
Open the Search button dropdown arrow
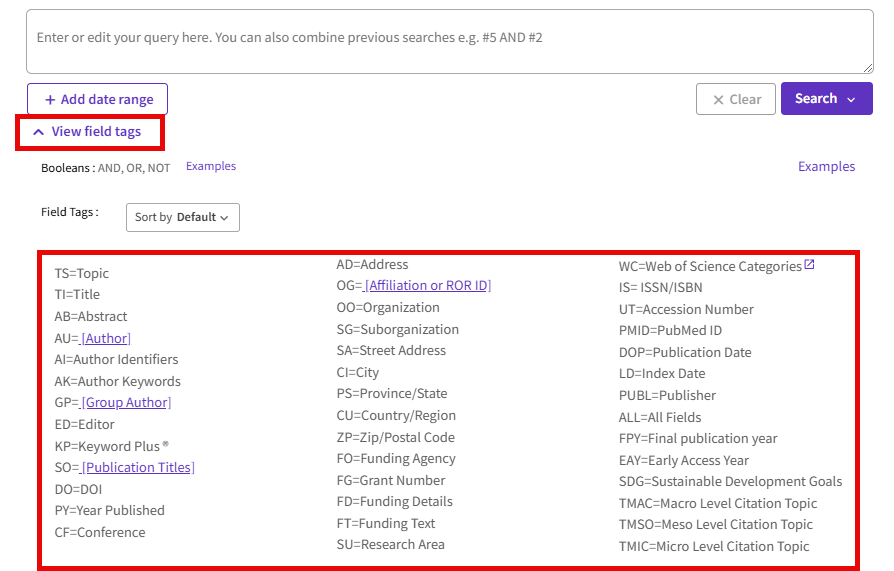(x=852, y=99)
